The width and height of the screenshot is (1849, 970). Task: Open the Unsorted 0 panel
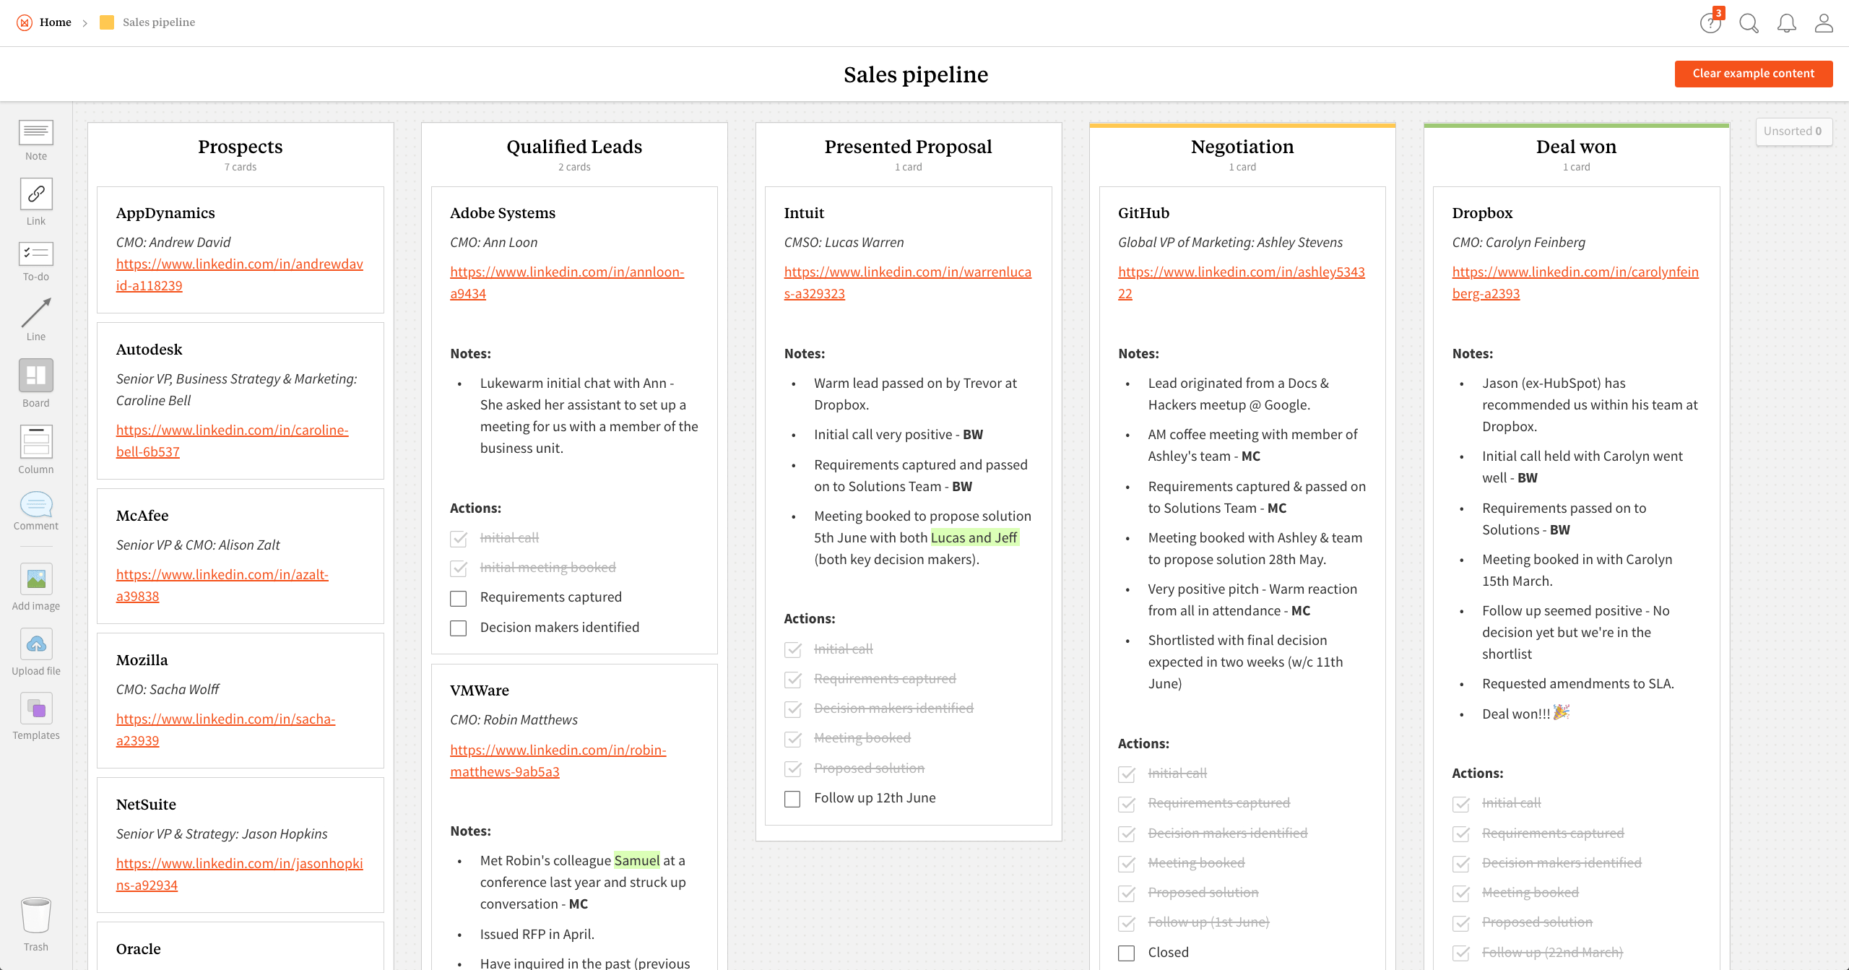tap(1794, 131)
